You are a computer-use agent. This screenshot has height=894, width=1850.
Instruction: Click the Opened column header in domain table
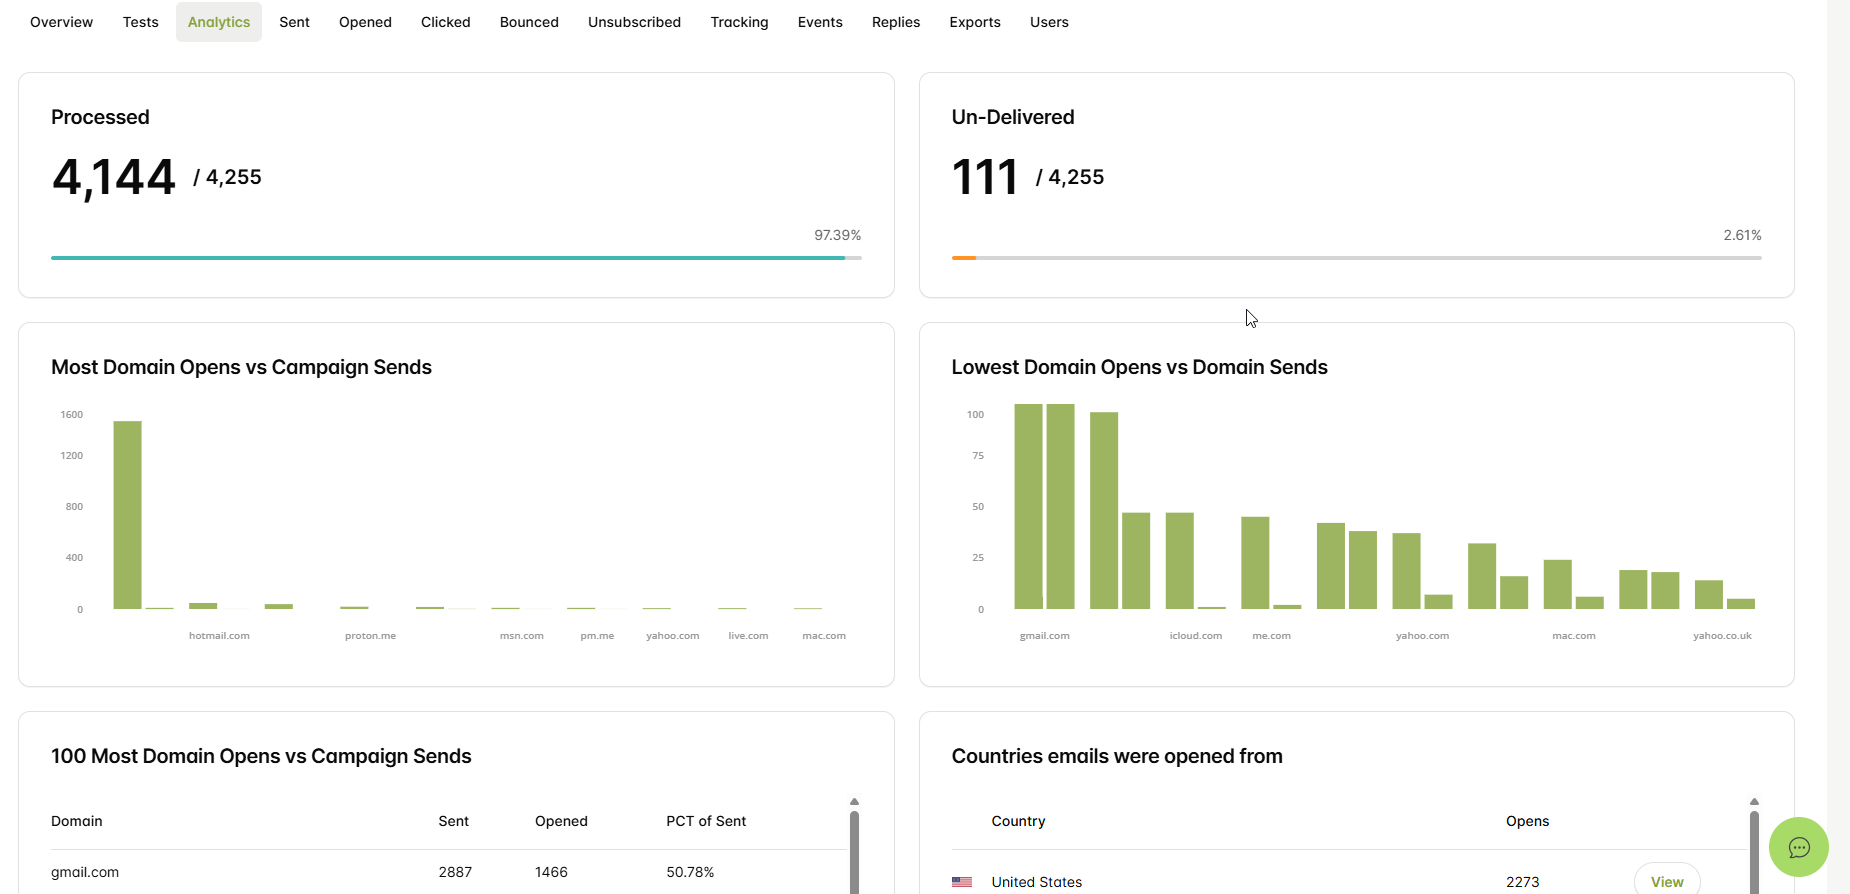point(561,821)
